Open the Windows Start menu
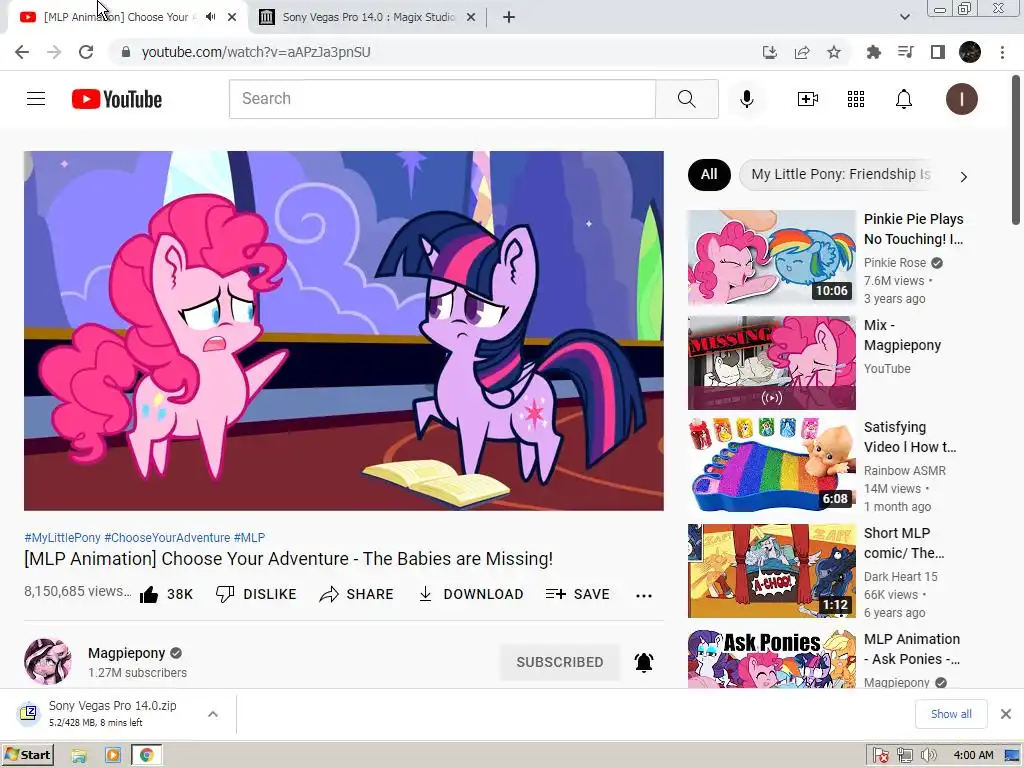Image resolution: width=1024 pixels, height=768 pixels. pyautogui.click(x=28, y=756)
